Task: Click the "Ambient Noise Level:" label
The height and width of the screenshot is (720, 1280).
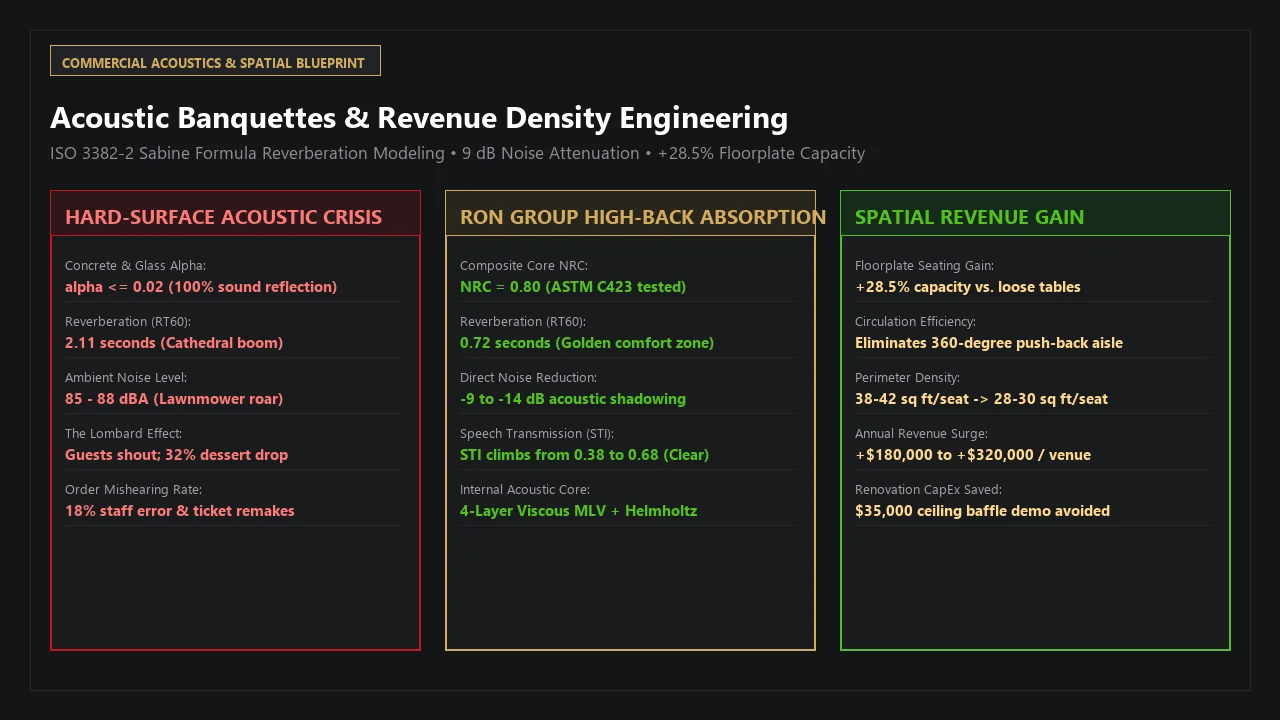Action: point(126,378)
